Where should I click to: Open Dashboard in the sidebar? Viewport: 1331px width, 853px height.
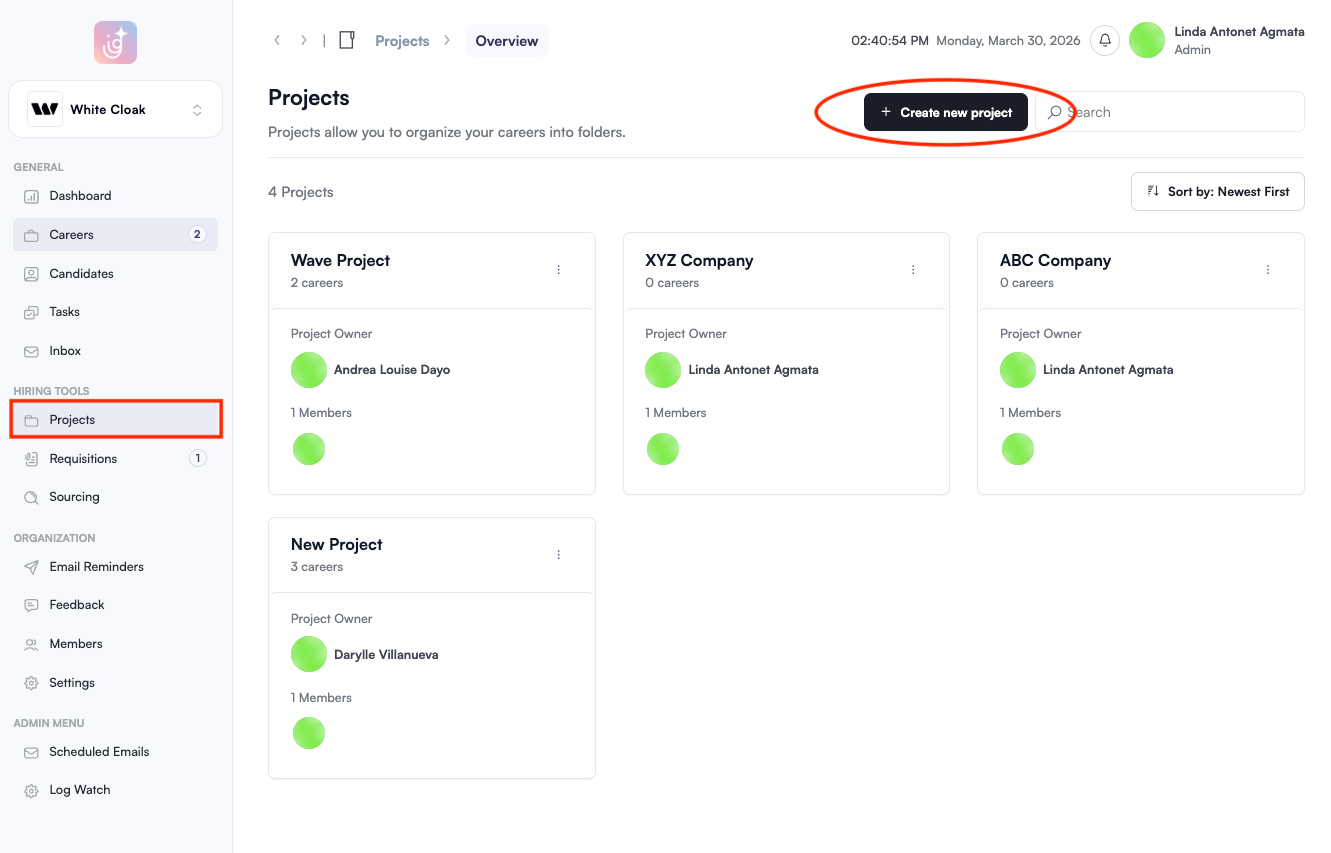(80, 196)
